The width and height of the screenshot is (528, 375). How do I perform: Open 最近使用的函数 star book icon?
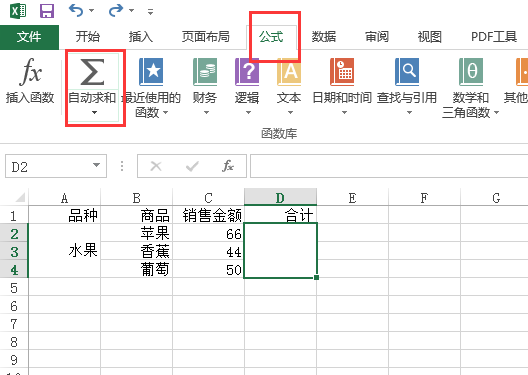pos(151,72)
